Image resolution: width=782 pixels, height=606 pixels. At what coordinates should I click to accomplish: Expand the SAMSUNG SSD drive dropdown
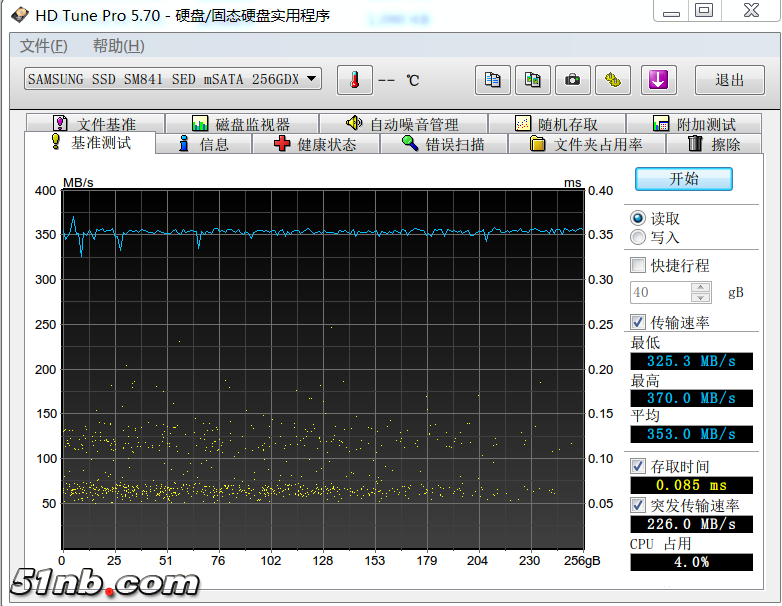[x=312, y=79]
